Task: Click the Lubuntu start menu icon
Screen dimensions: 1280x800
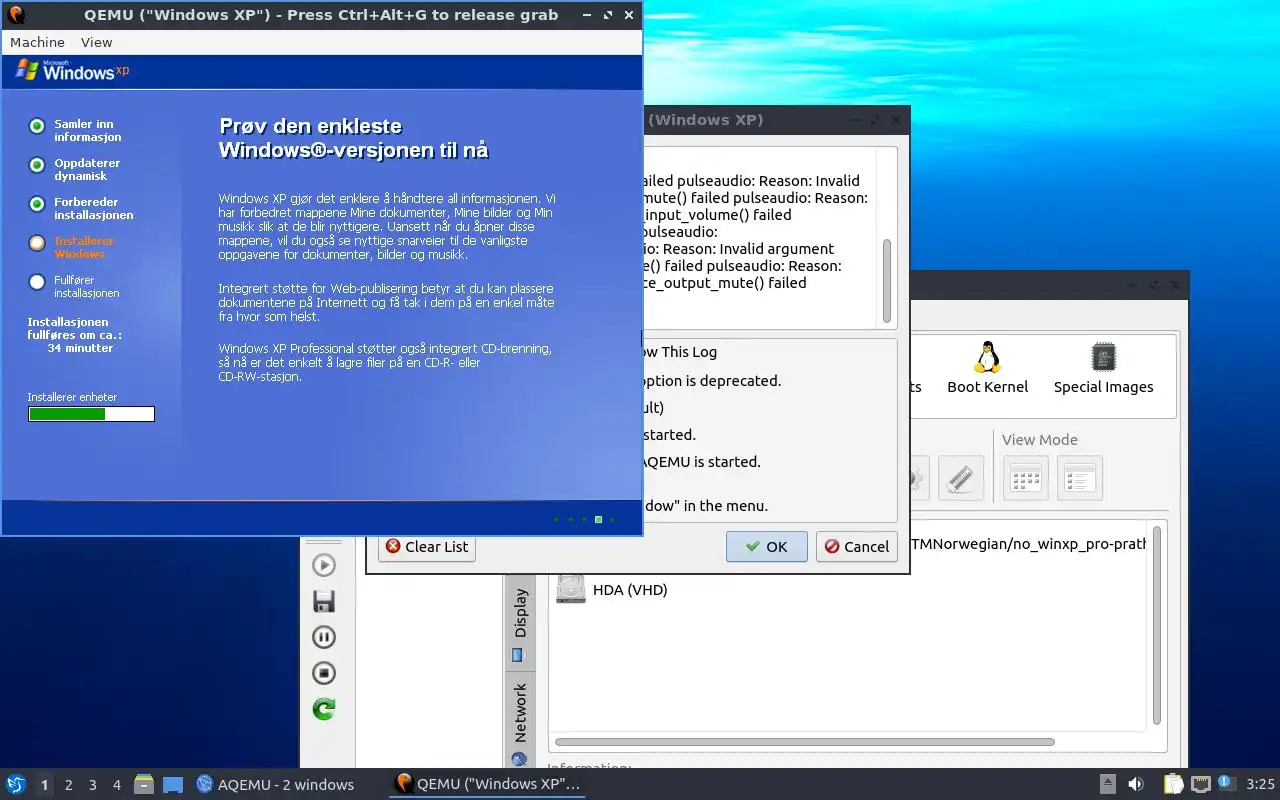Action: 15,784
